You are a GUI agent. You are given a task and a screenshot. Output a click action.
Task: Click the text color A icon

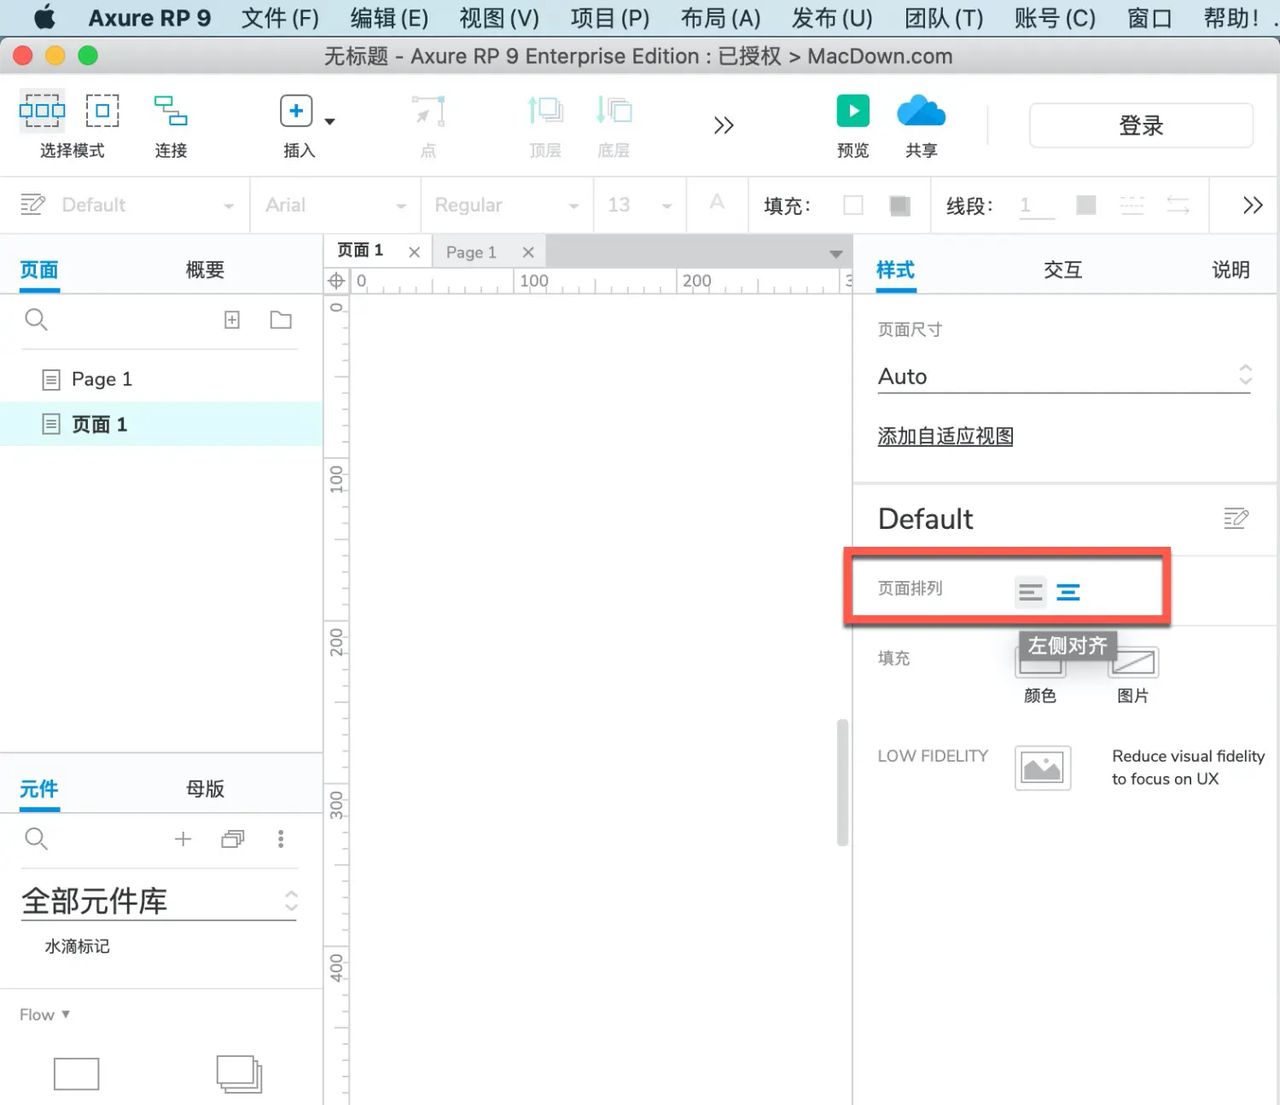[717, 203]
